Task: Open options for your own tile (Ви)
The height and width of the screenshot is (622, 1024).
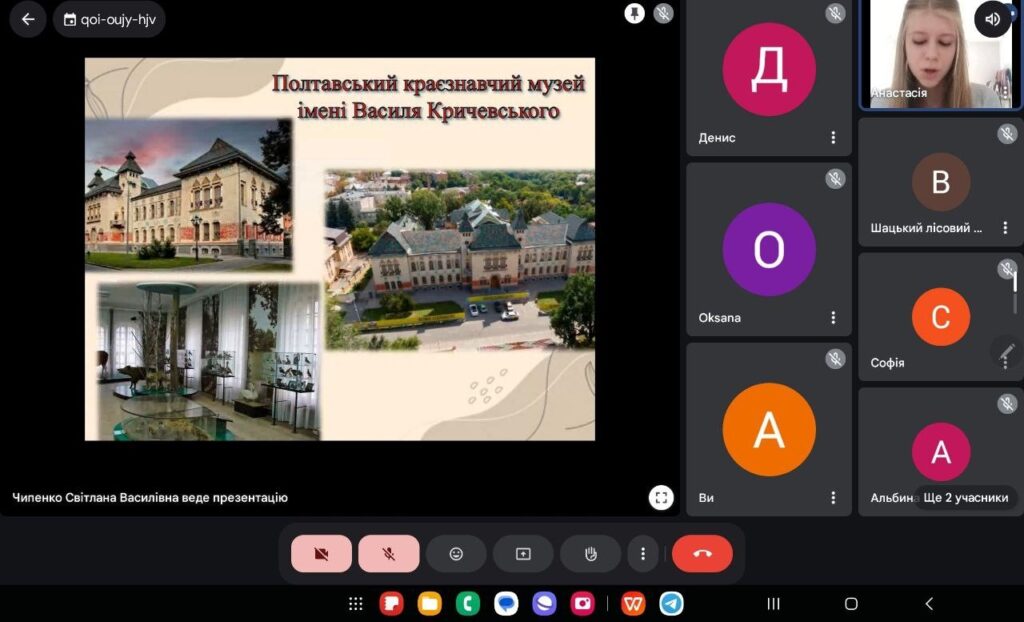Action: click(833, 498)
